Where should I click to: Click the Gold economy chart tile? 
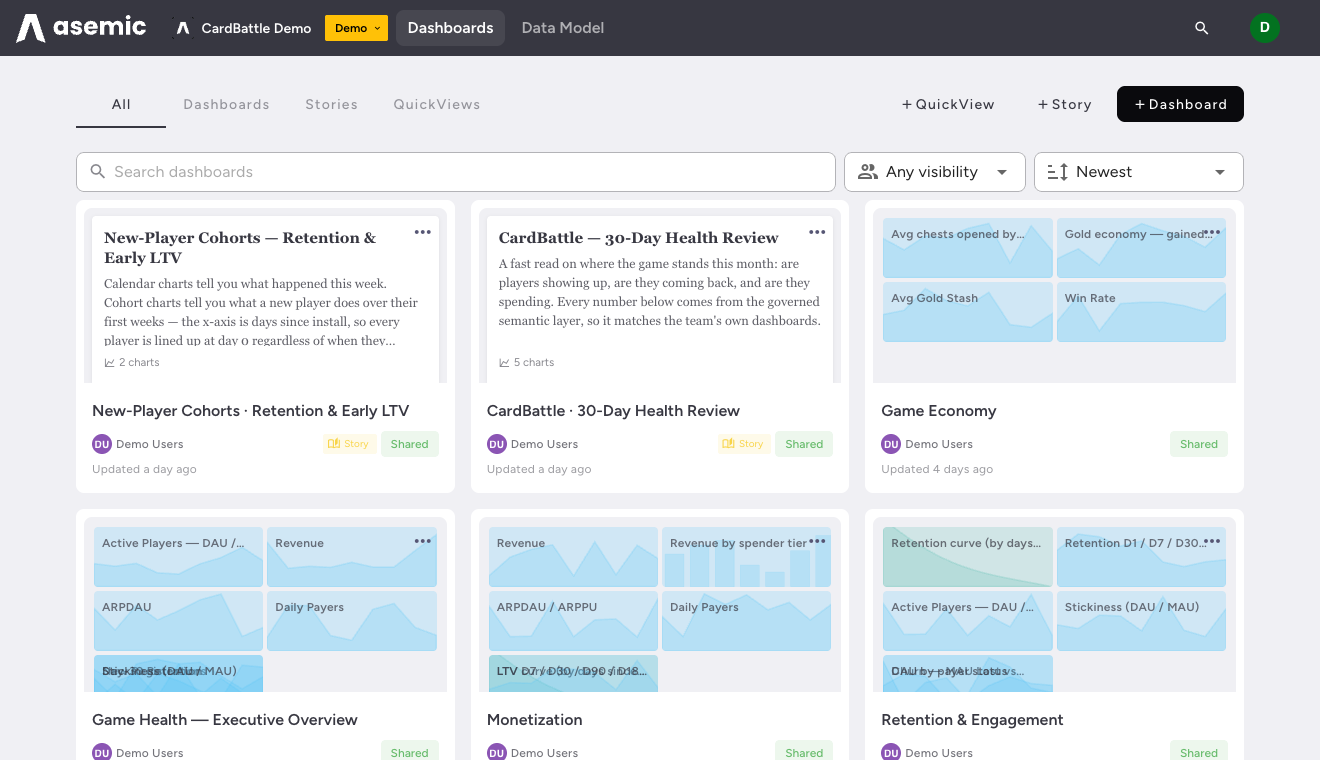[1141, 248]
